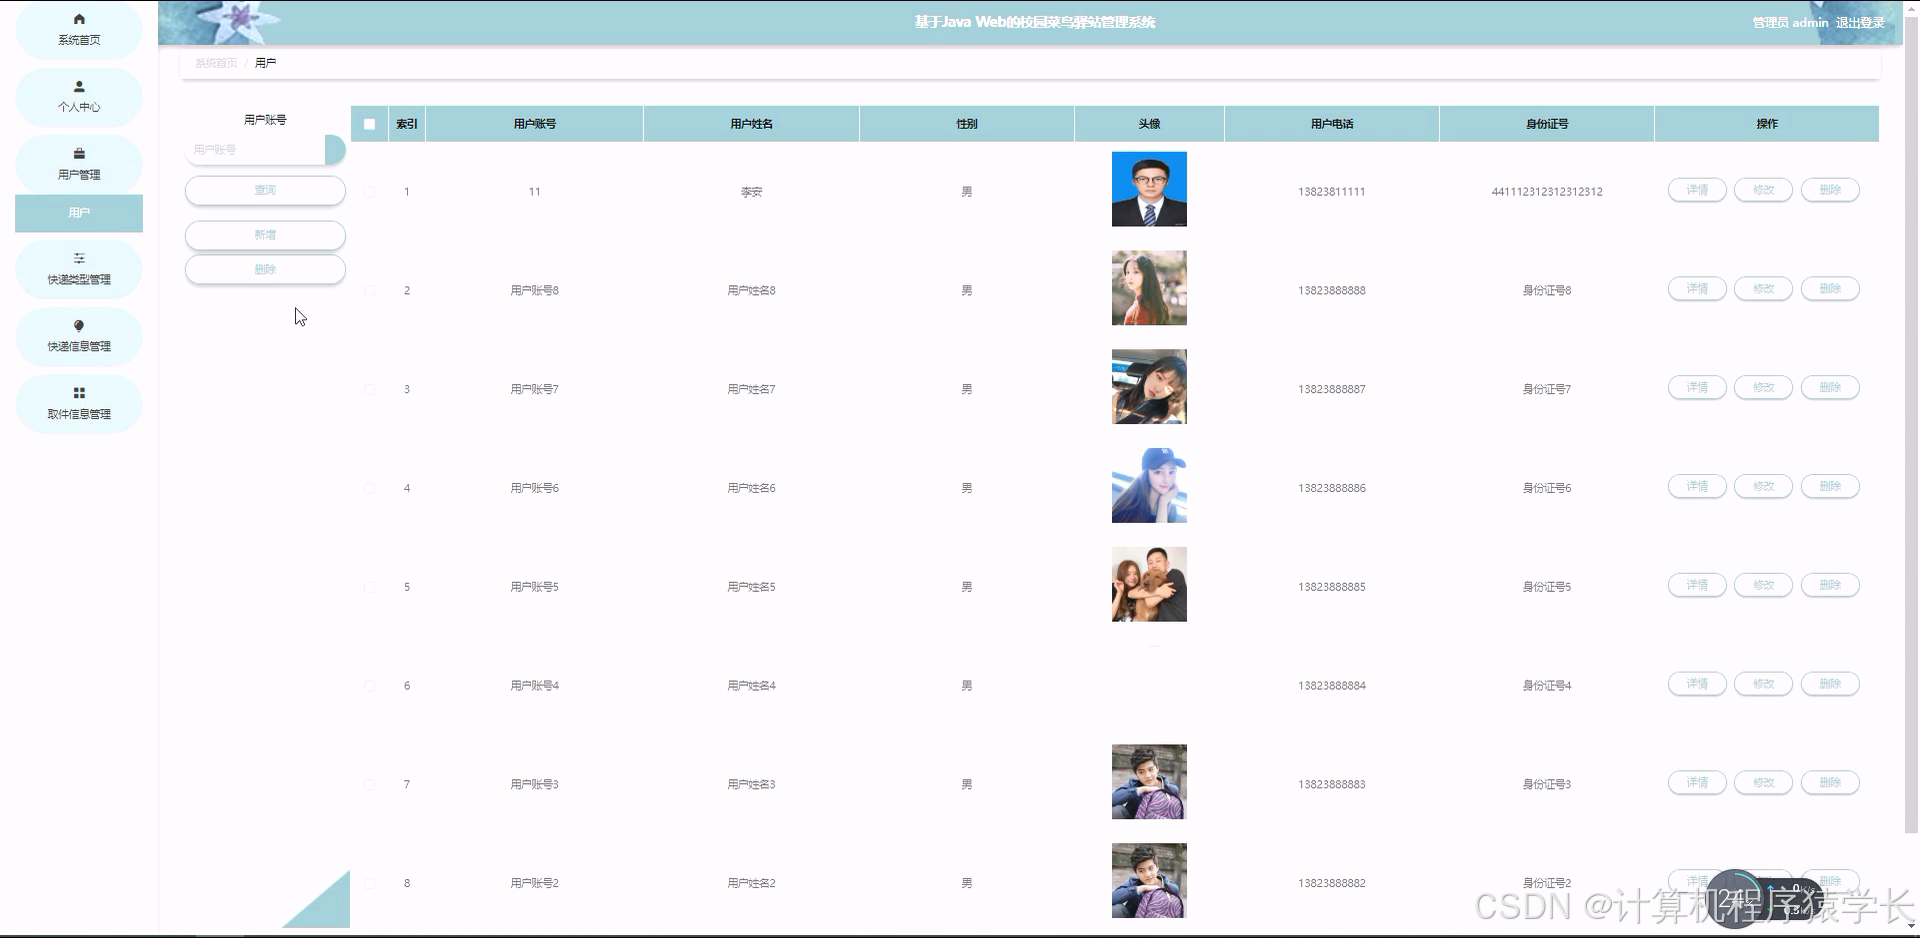Open avatar photo of user 李安
The width and height of the screenshot is (1920, 938).
(1149, 189)
